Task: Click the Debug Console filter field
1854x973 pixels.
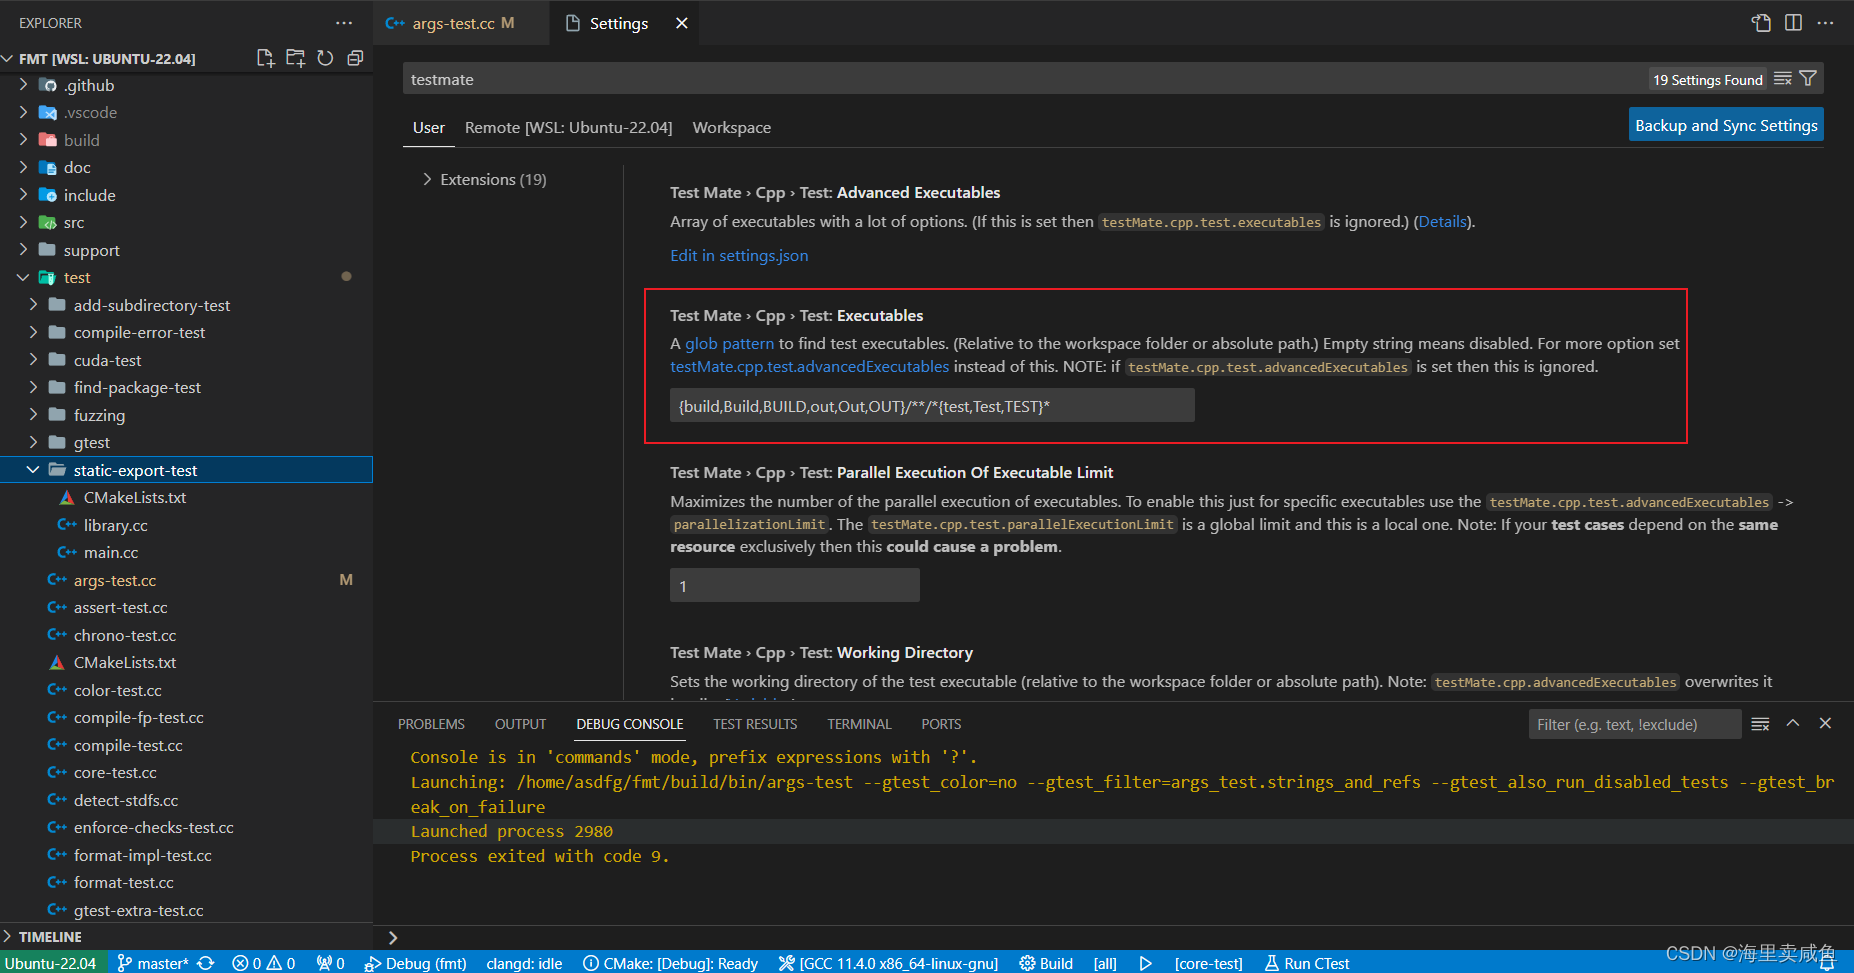Action: (x=1634, y=723)
